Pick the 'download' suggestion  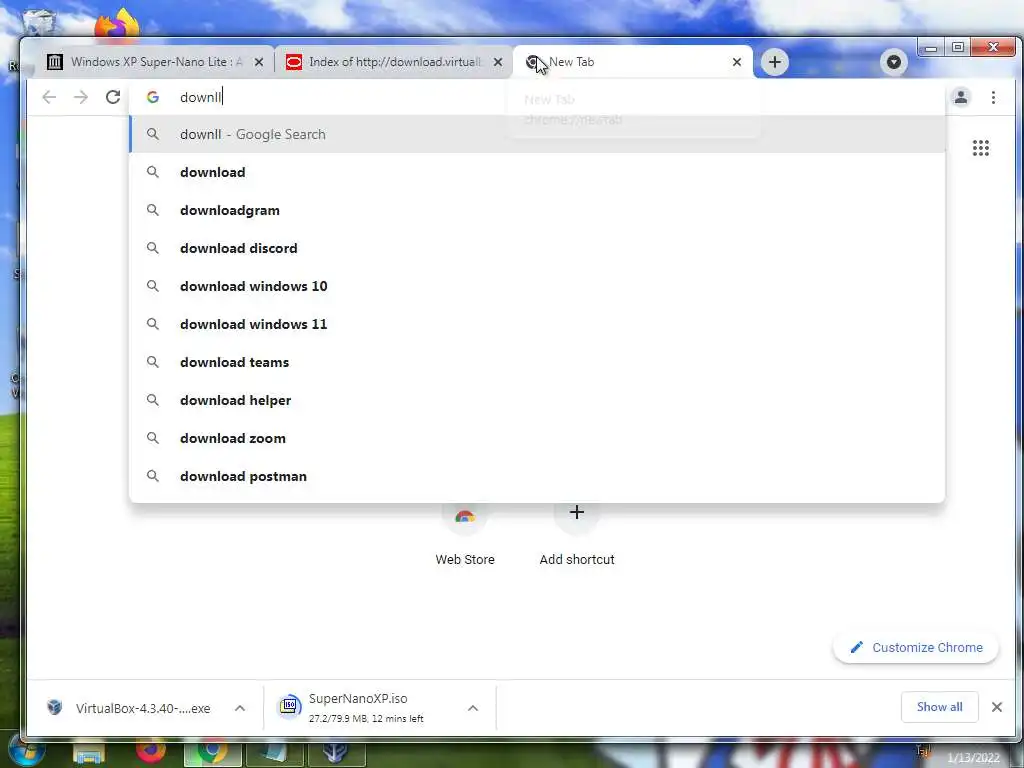[537, 172]
